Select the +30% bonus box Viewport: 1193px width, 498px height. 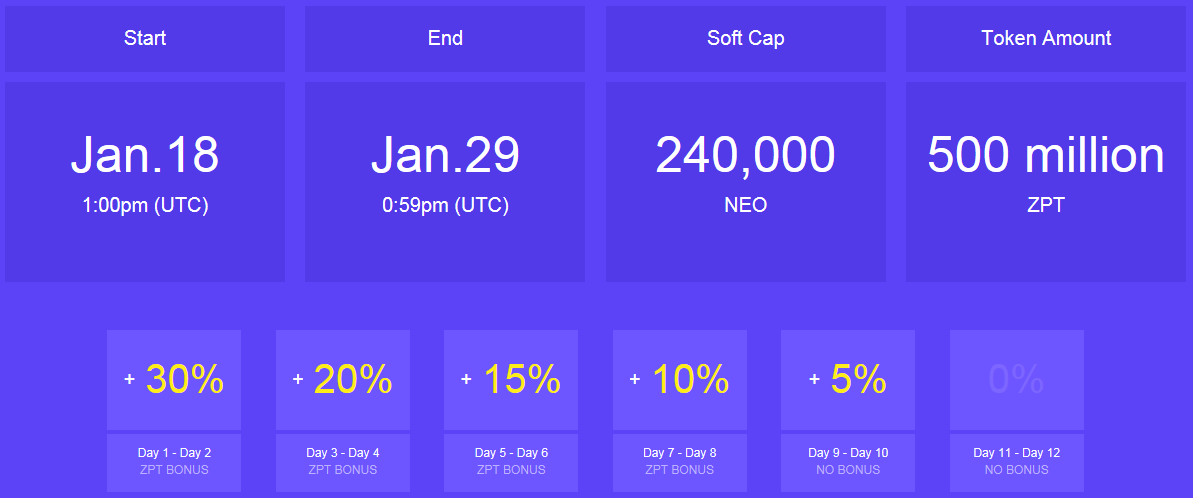(174, 380)
